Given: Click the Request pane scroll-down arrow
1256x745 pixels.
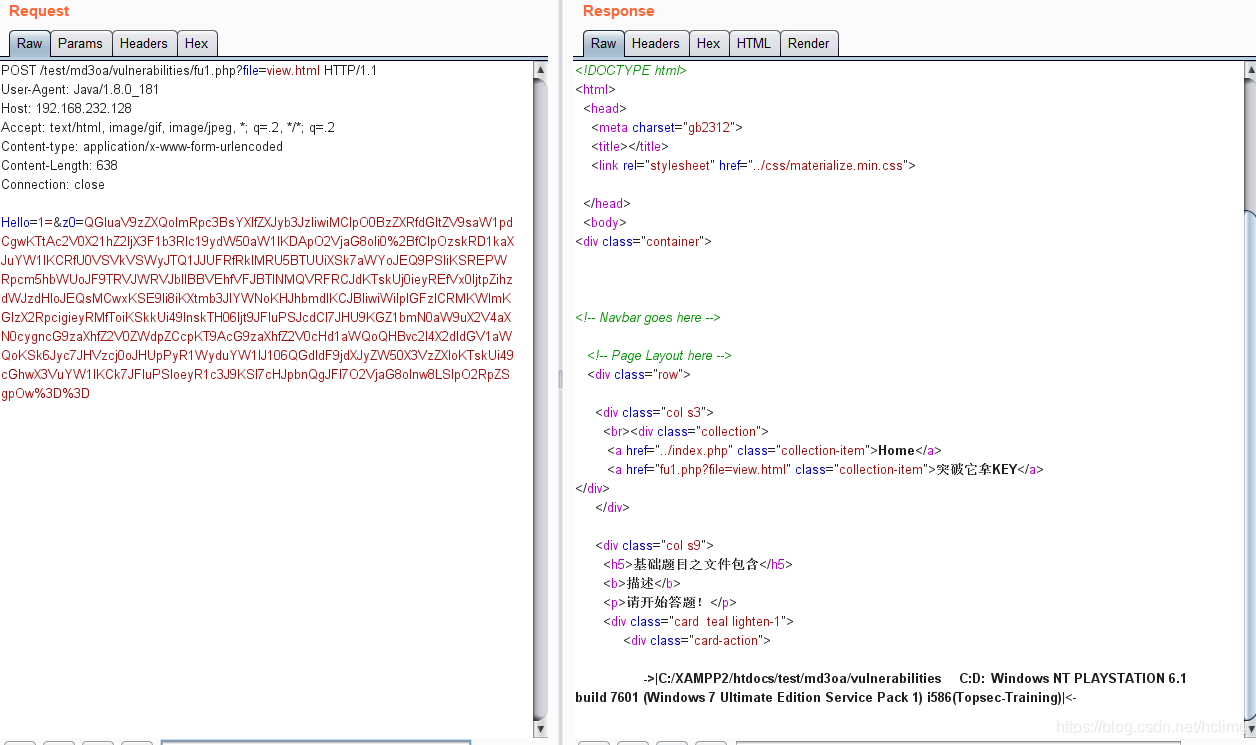Looking at the screenshot, I should 541,729.
